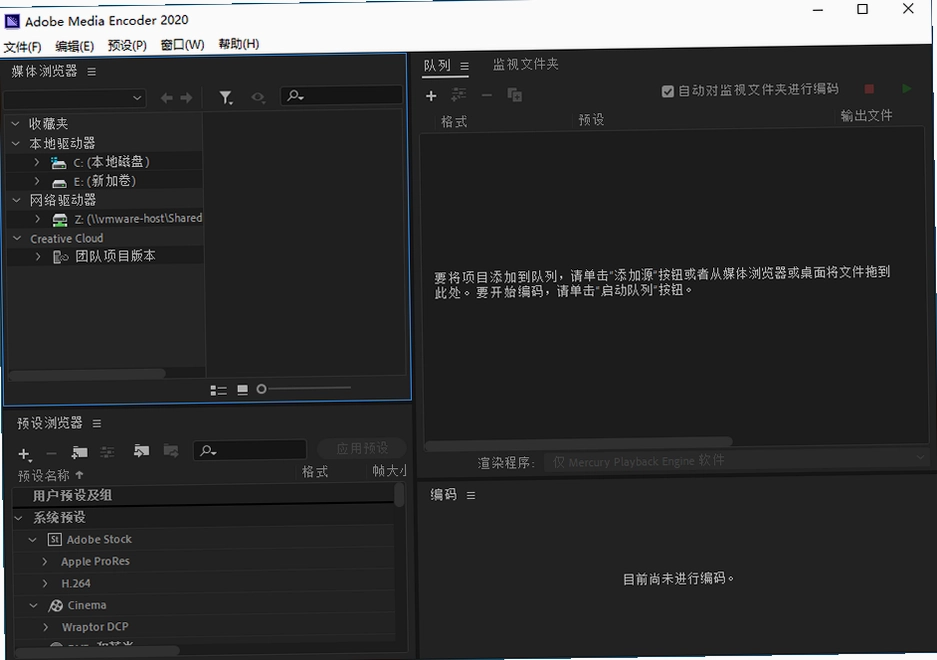Open the media browser path dropdown
Image resolution: width=937 pixels, height=660 pixels.
coord(75,98)
